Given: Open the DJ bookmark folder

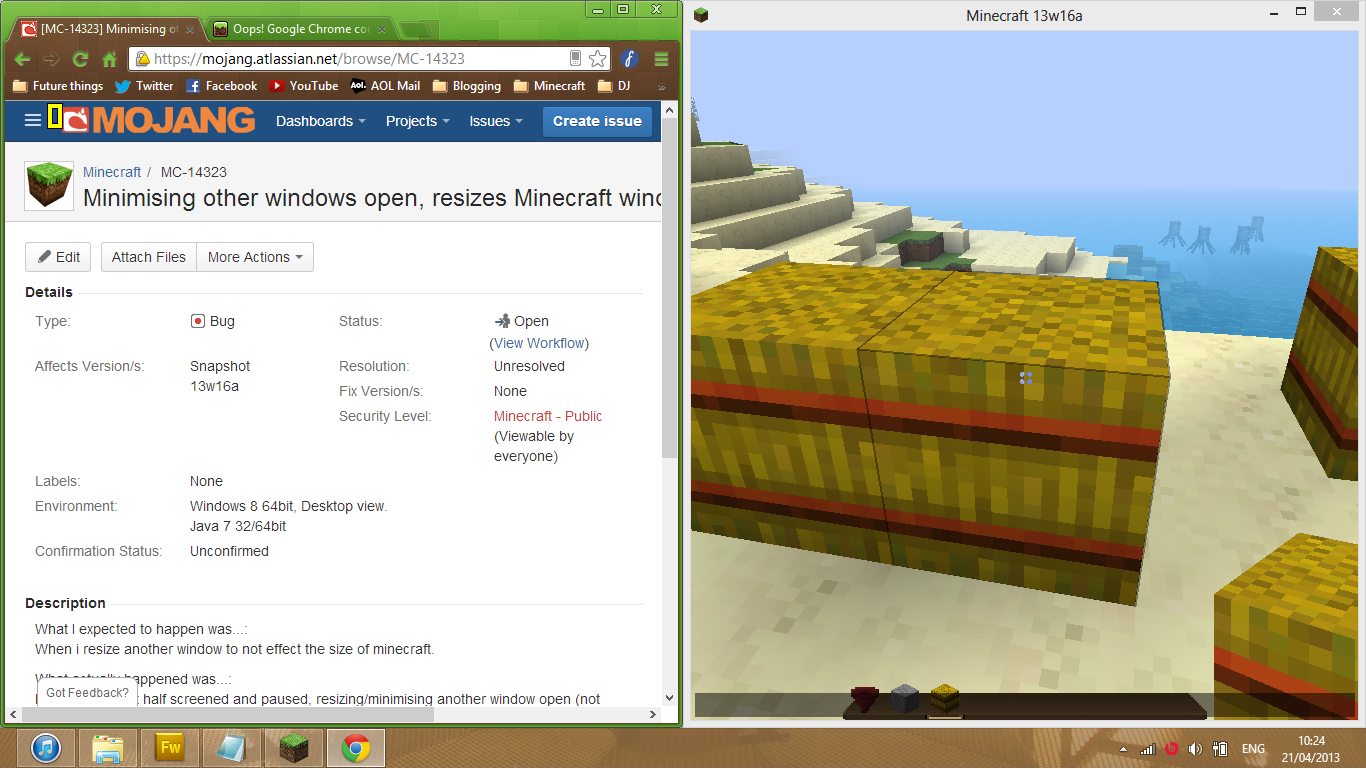Looking at the screenshot, I should tap(614, 86).
